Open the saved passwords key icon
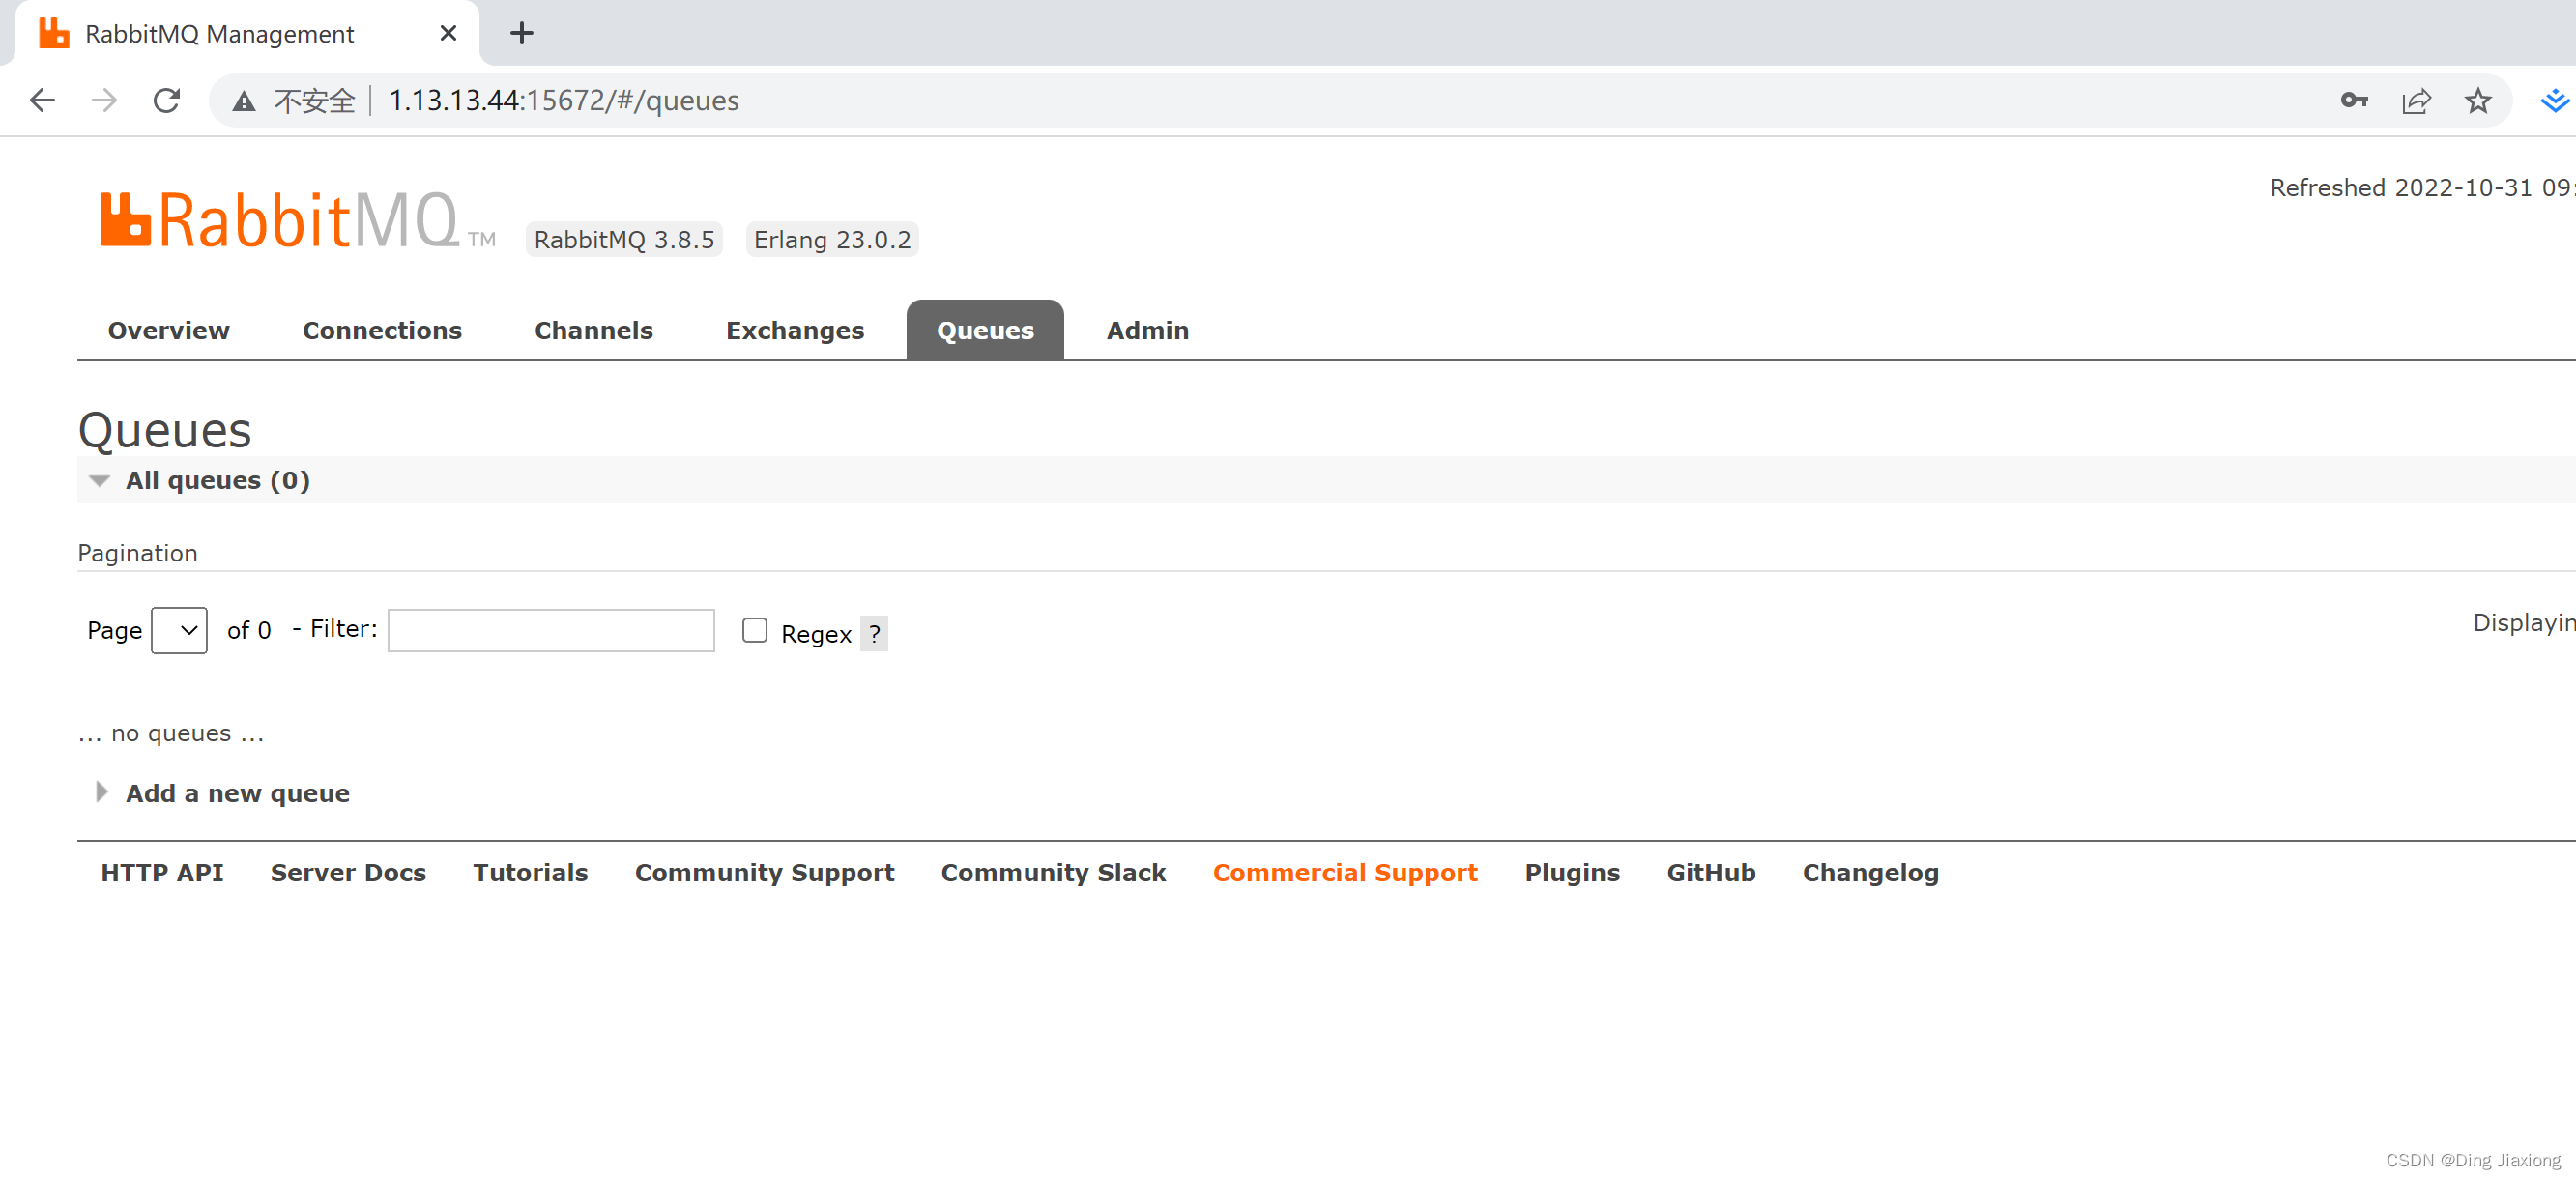 point(2354,100)
